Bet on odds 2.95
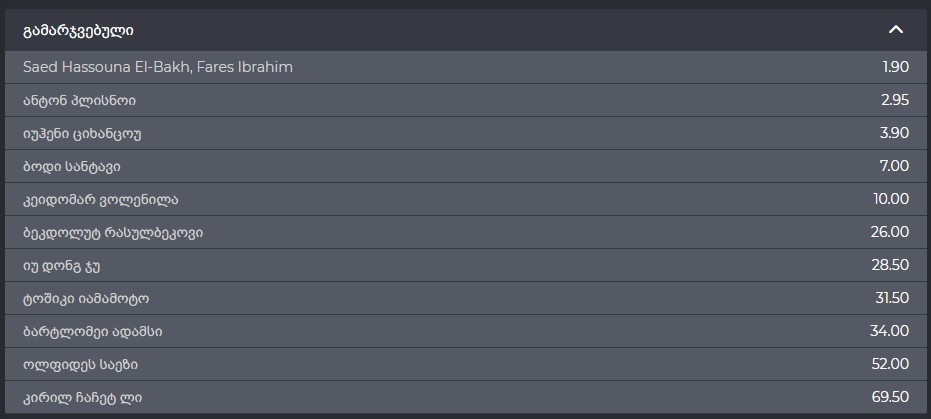Screen dimensions: 931x419 point(894,100)
